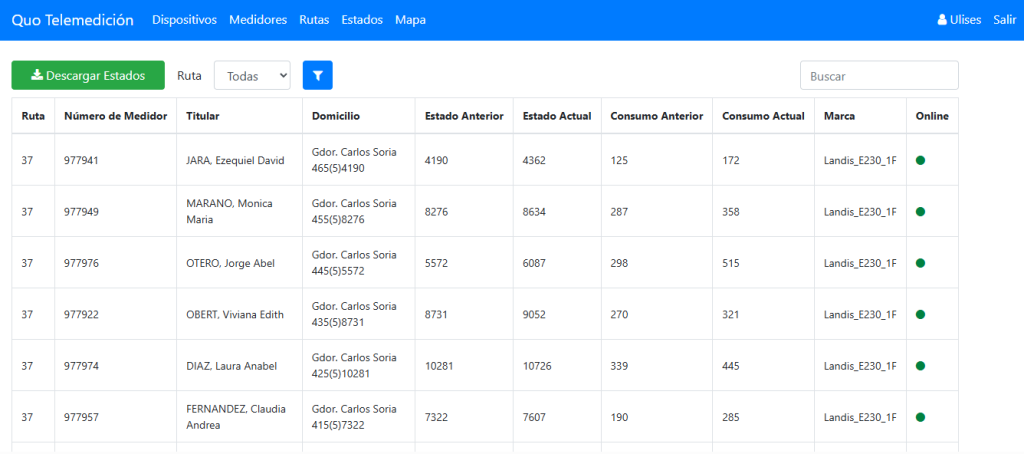This screenshot has width=1024, height=454.
Task: Click Estado Actual value 10726
Action: pyautogui.click(x=537, y=366)
